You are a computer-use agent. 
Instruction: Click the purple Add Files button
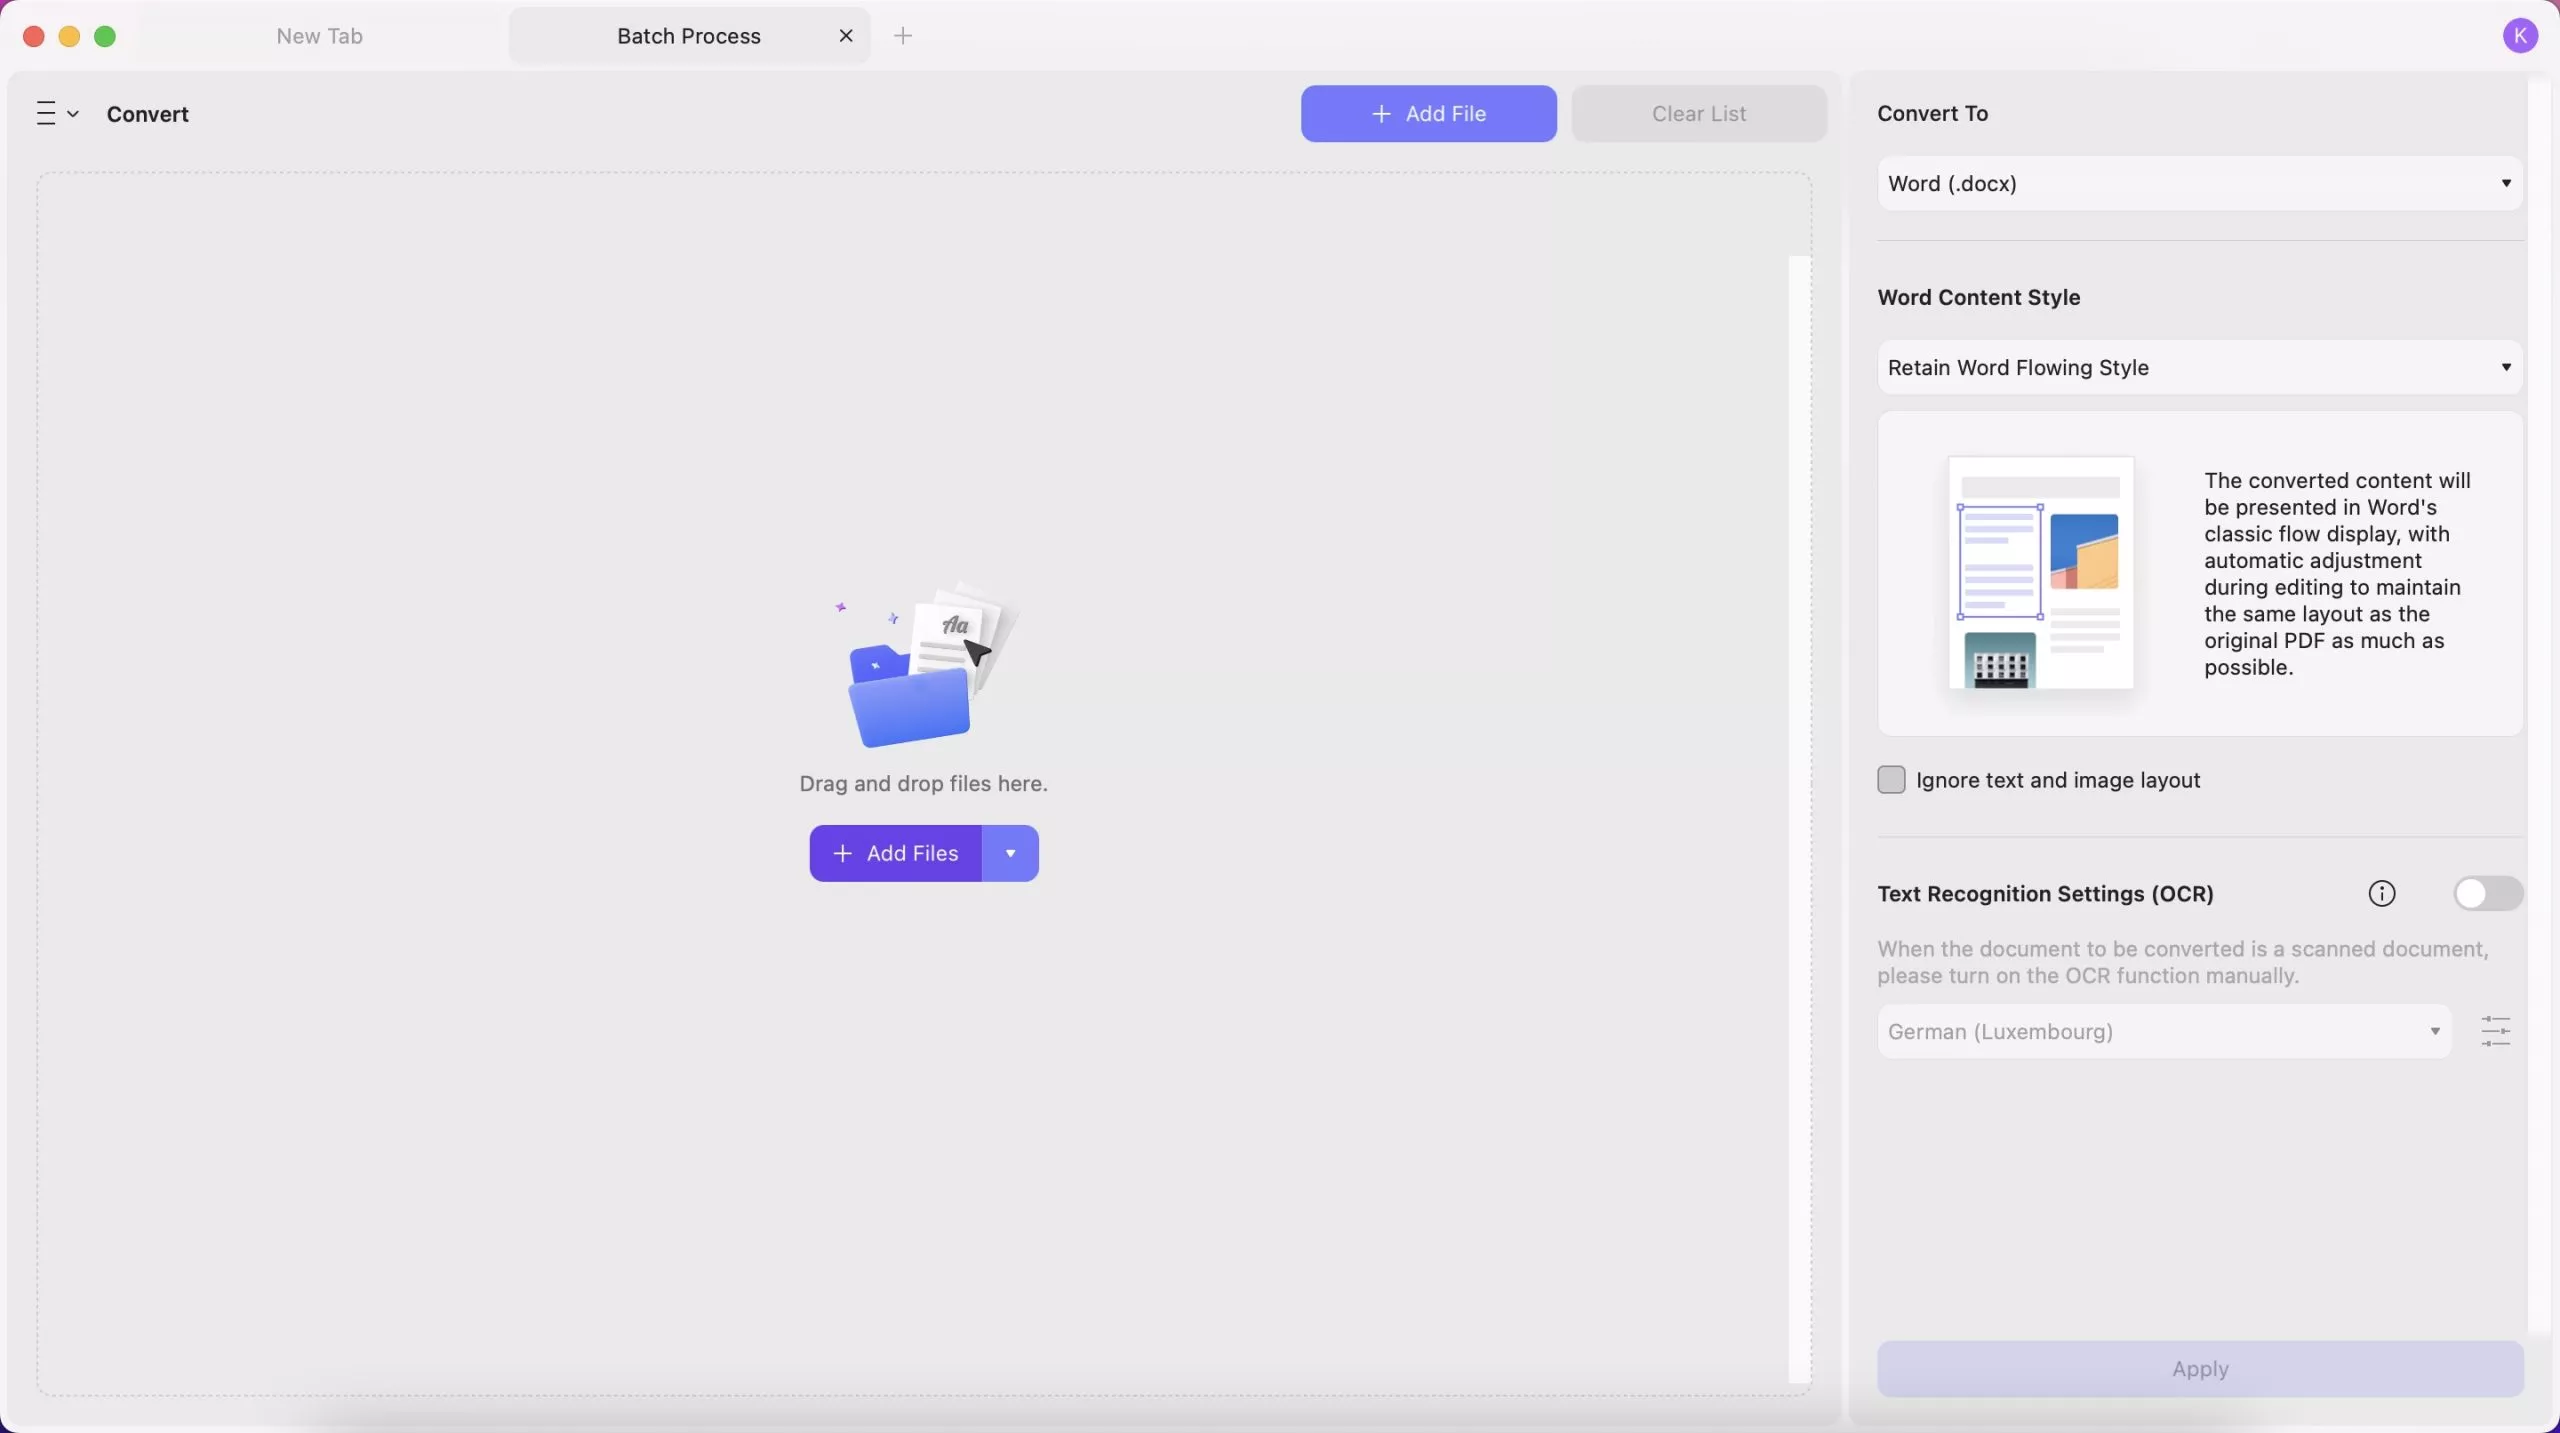coord(896,853)
